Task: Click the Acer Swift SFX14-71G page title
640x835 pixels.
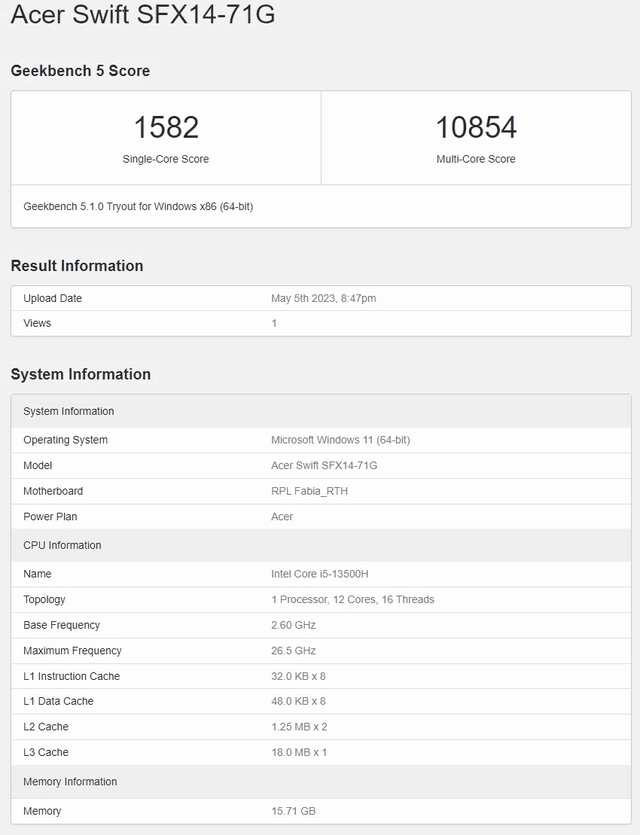Action: [x=142, y=15]
